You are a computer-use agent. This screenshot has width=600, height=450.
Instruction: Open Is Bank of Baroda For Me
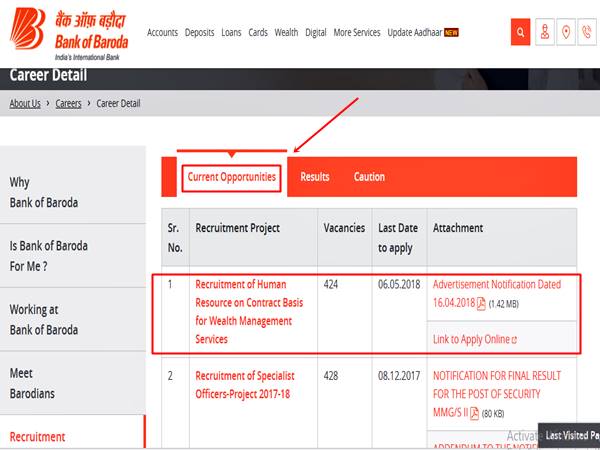pyautogui.click(x=73, y=256)
